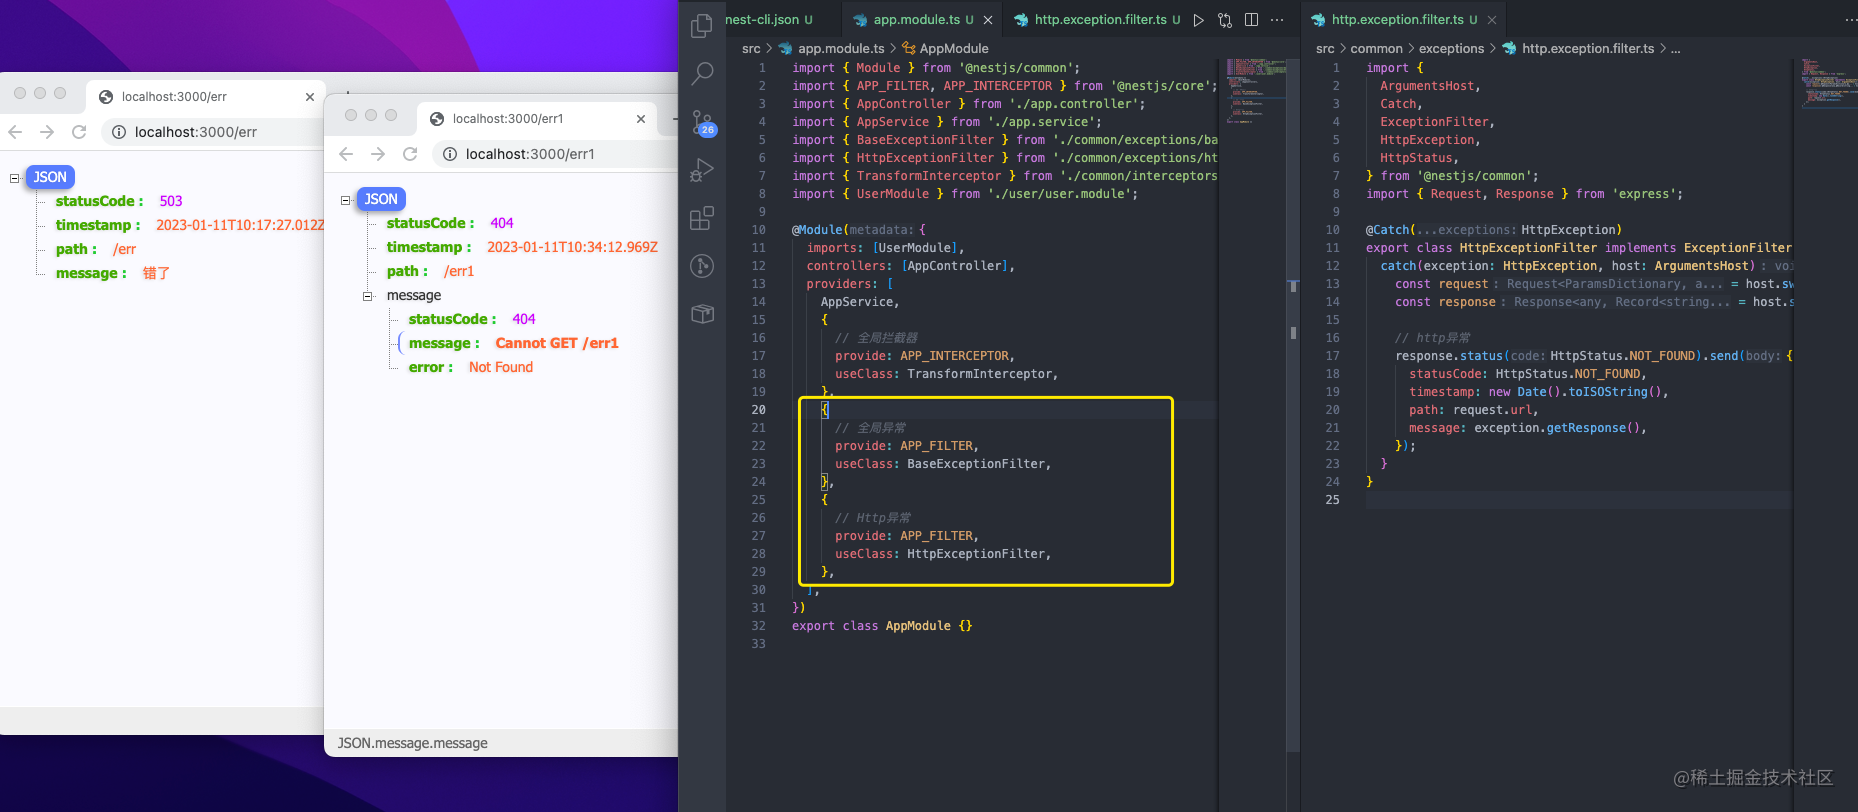Screen dimensions: 1858x812
Task: Click 'useClass: BaseExceptionFilter,' on line 23
Action: click(x=943, y=464)
